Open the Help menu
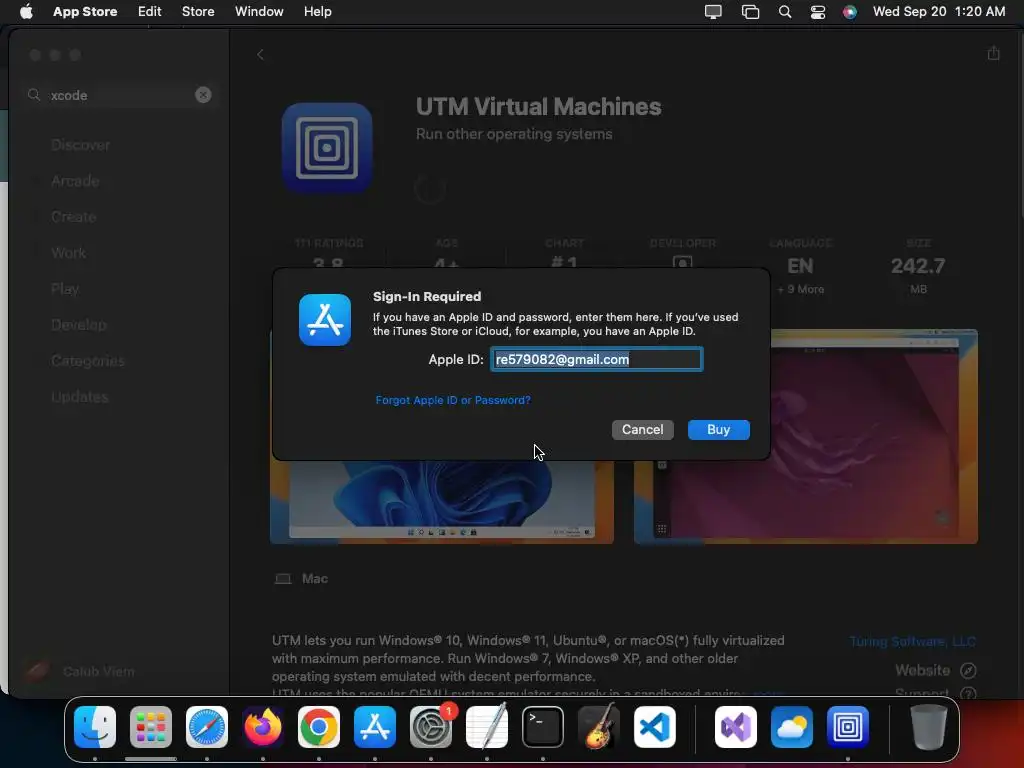The image size is (1024, 768). point(317,11)
